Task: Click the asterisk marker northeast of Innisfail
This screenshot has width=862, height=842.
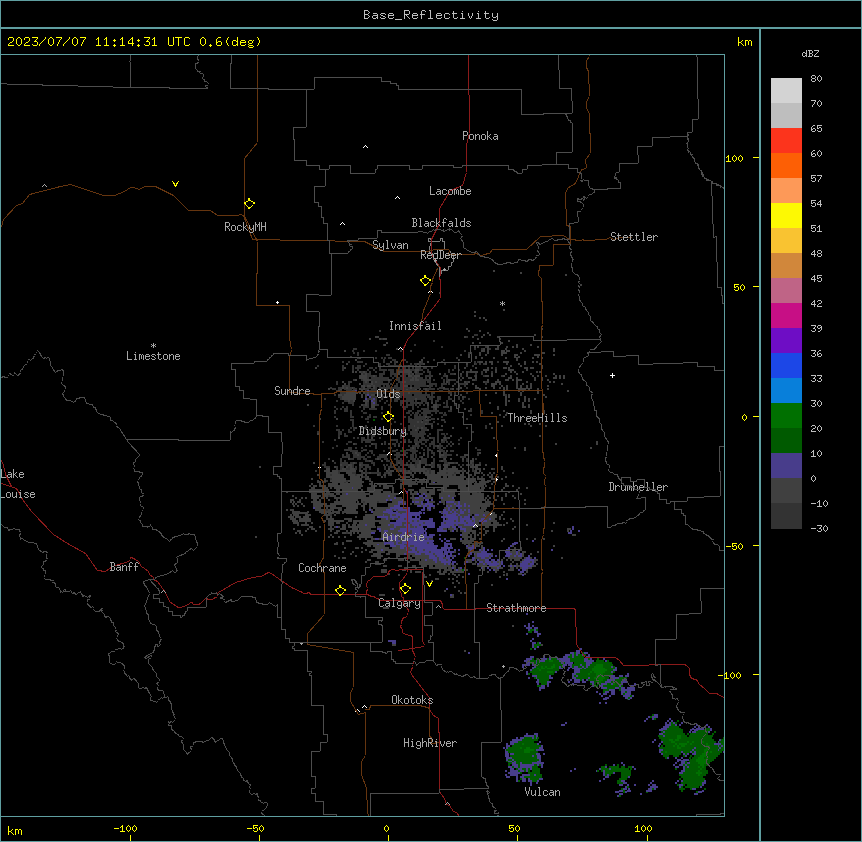Action: pyautogui.click(x=502, y=303)
